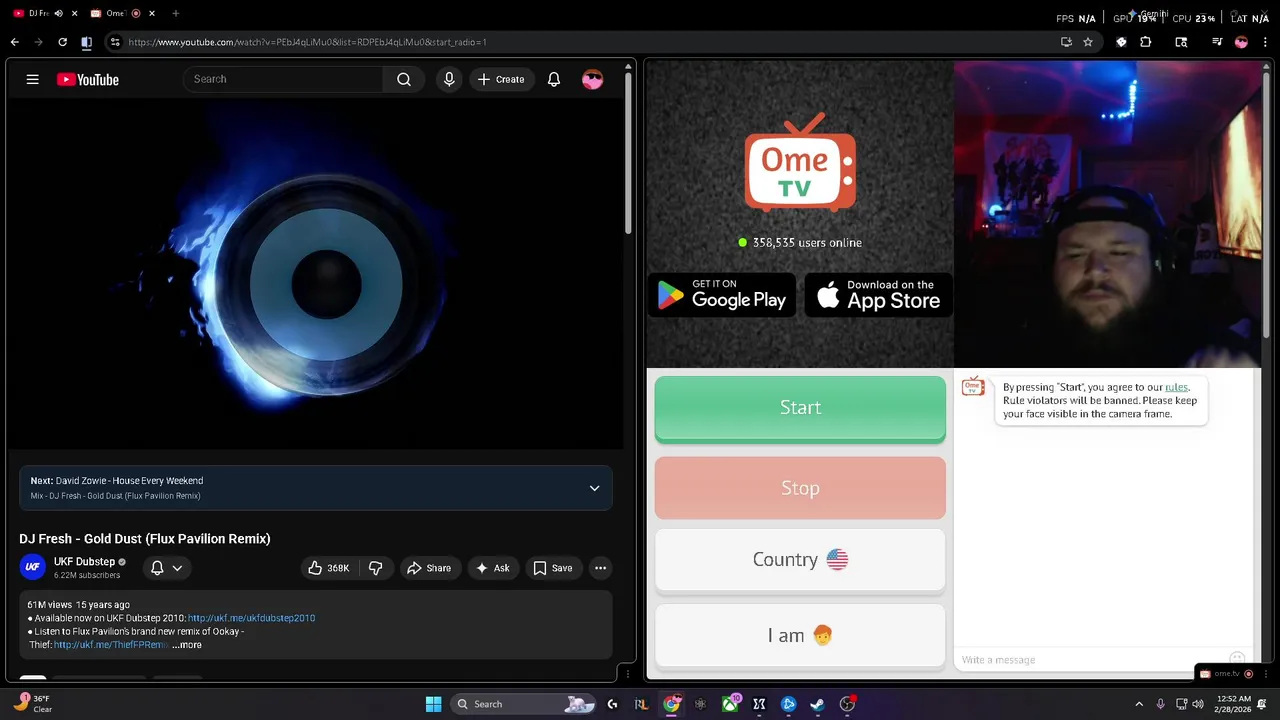Open the Logitech G Hub taskbar icon

613,704
